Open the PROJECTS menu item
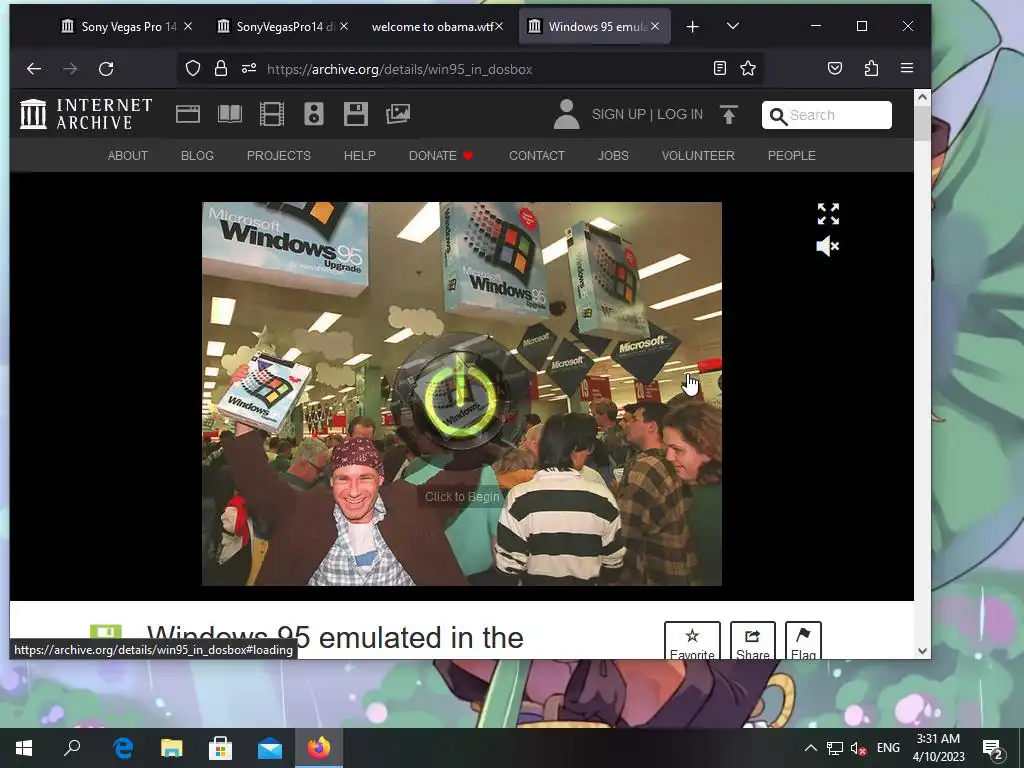This screenshot has height=768, width=1024. [279, 156]
